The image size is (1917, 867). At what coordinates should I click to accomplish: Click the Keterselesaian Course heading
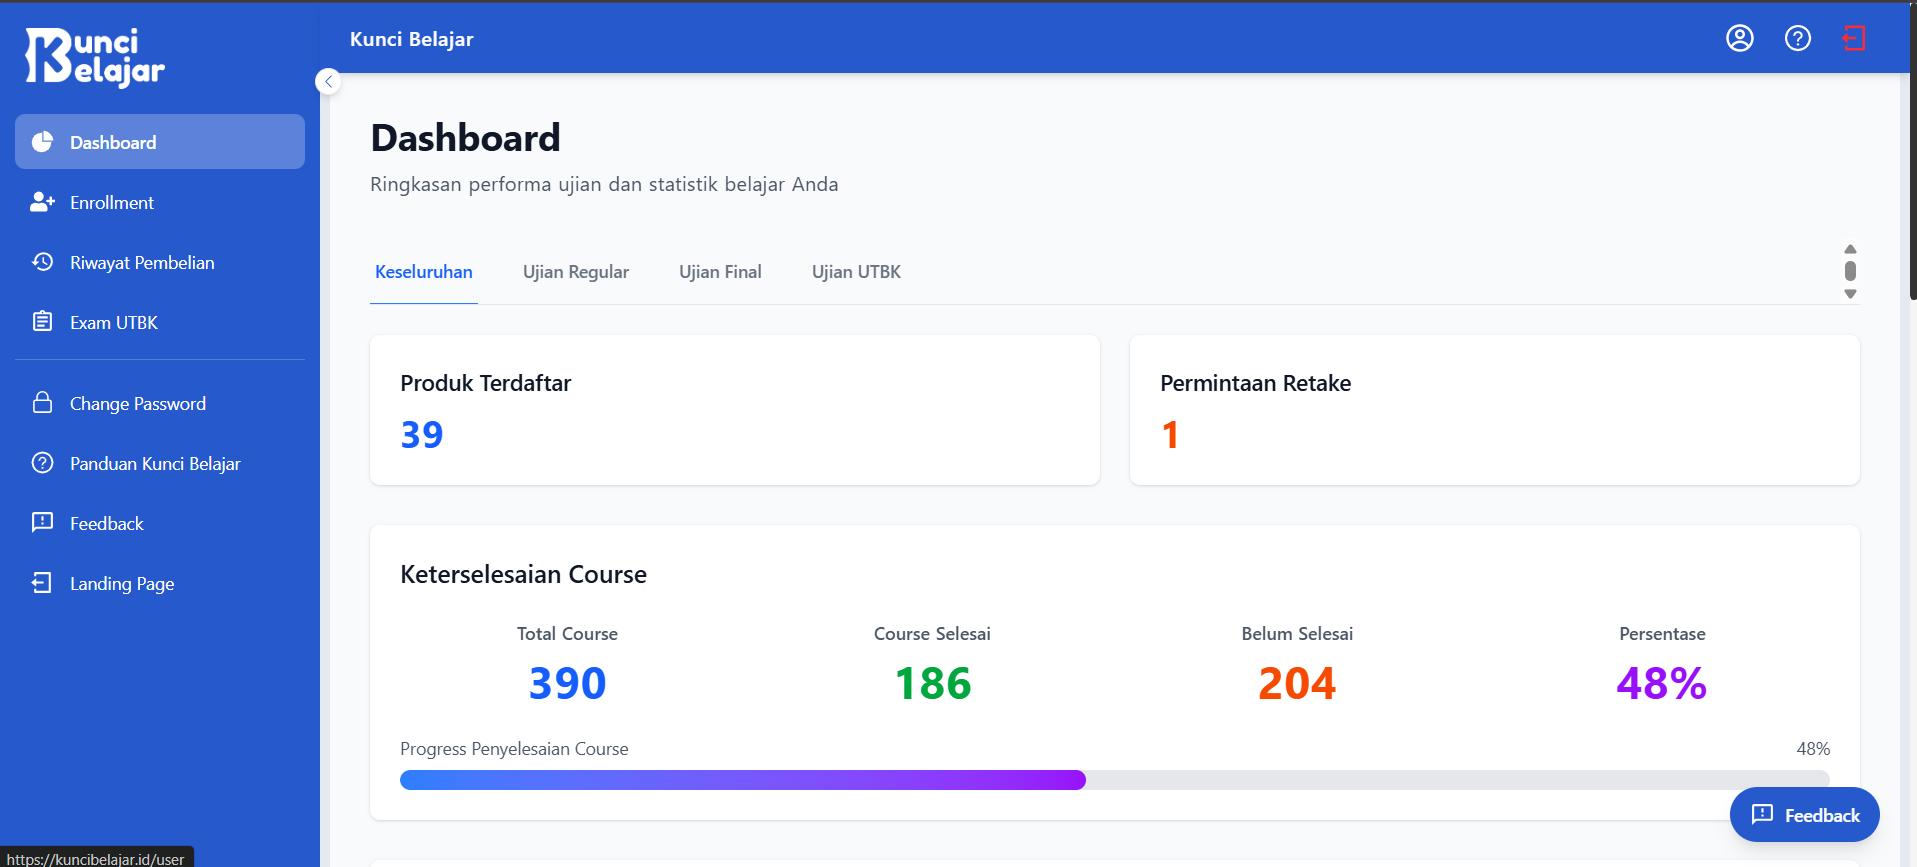[524, 574]
